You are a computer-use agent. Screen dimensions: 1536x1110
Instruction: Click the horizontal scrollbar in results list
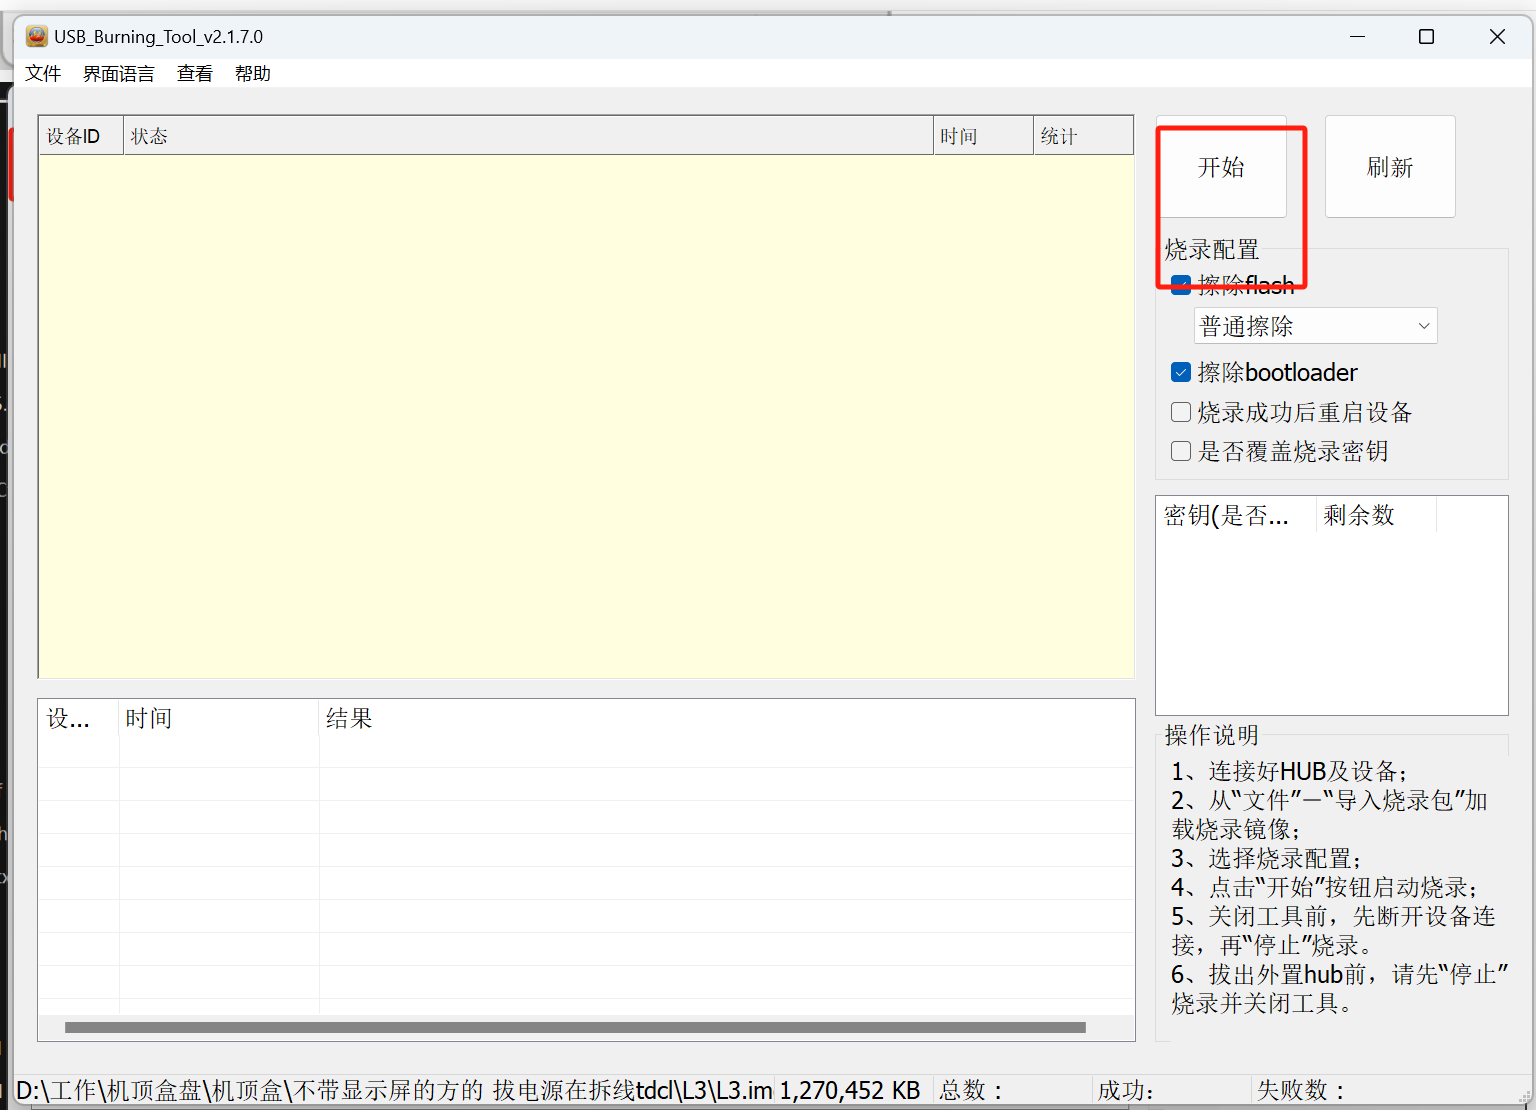[x=575, y=1027]
